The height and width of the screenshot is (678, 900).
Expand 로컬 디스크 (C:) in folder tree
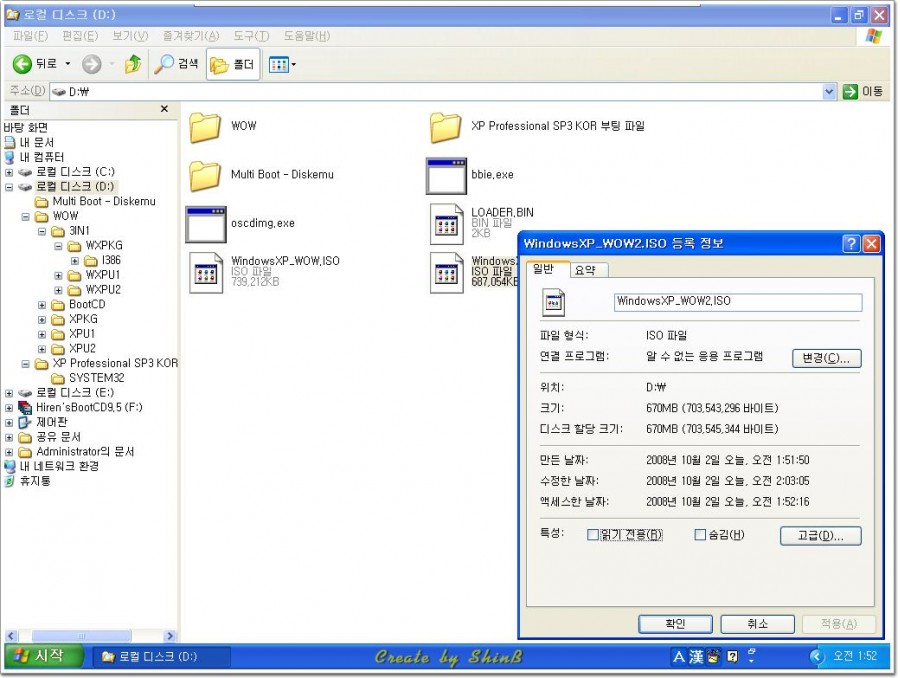9,172
